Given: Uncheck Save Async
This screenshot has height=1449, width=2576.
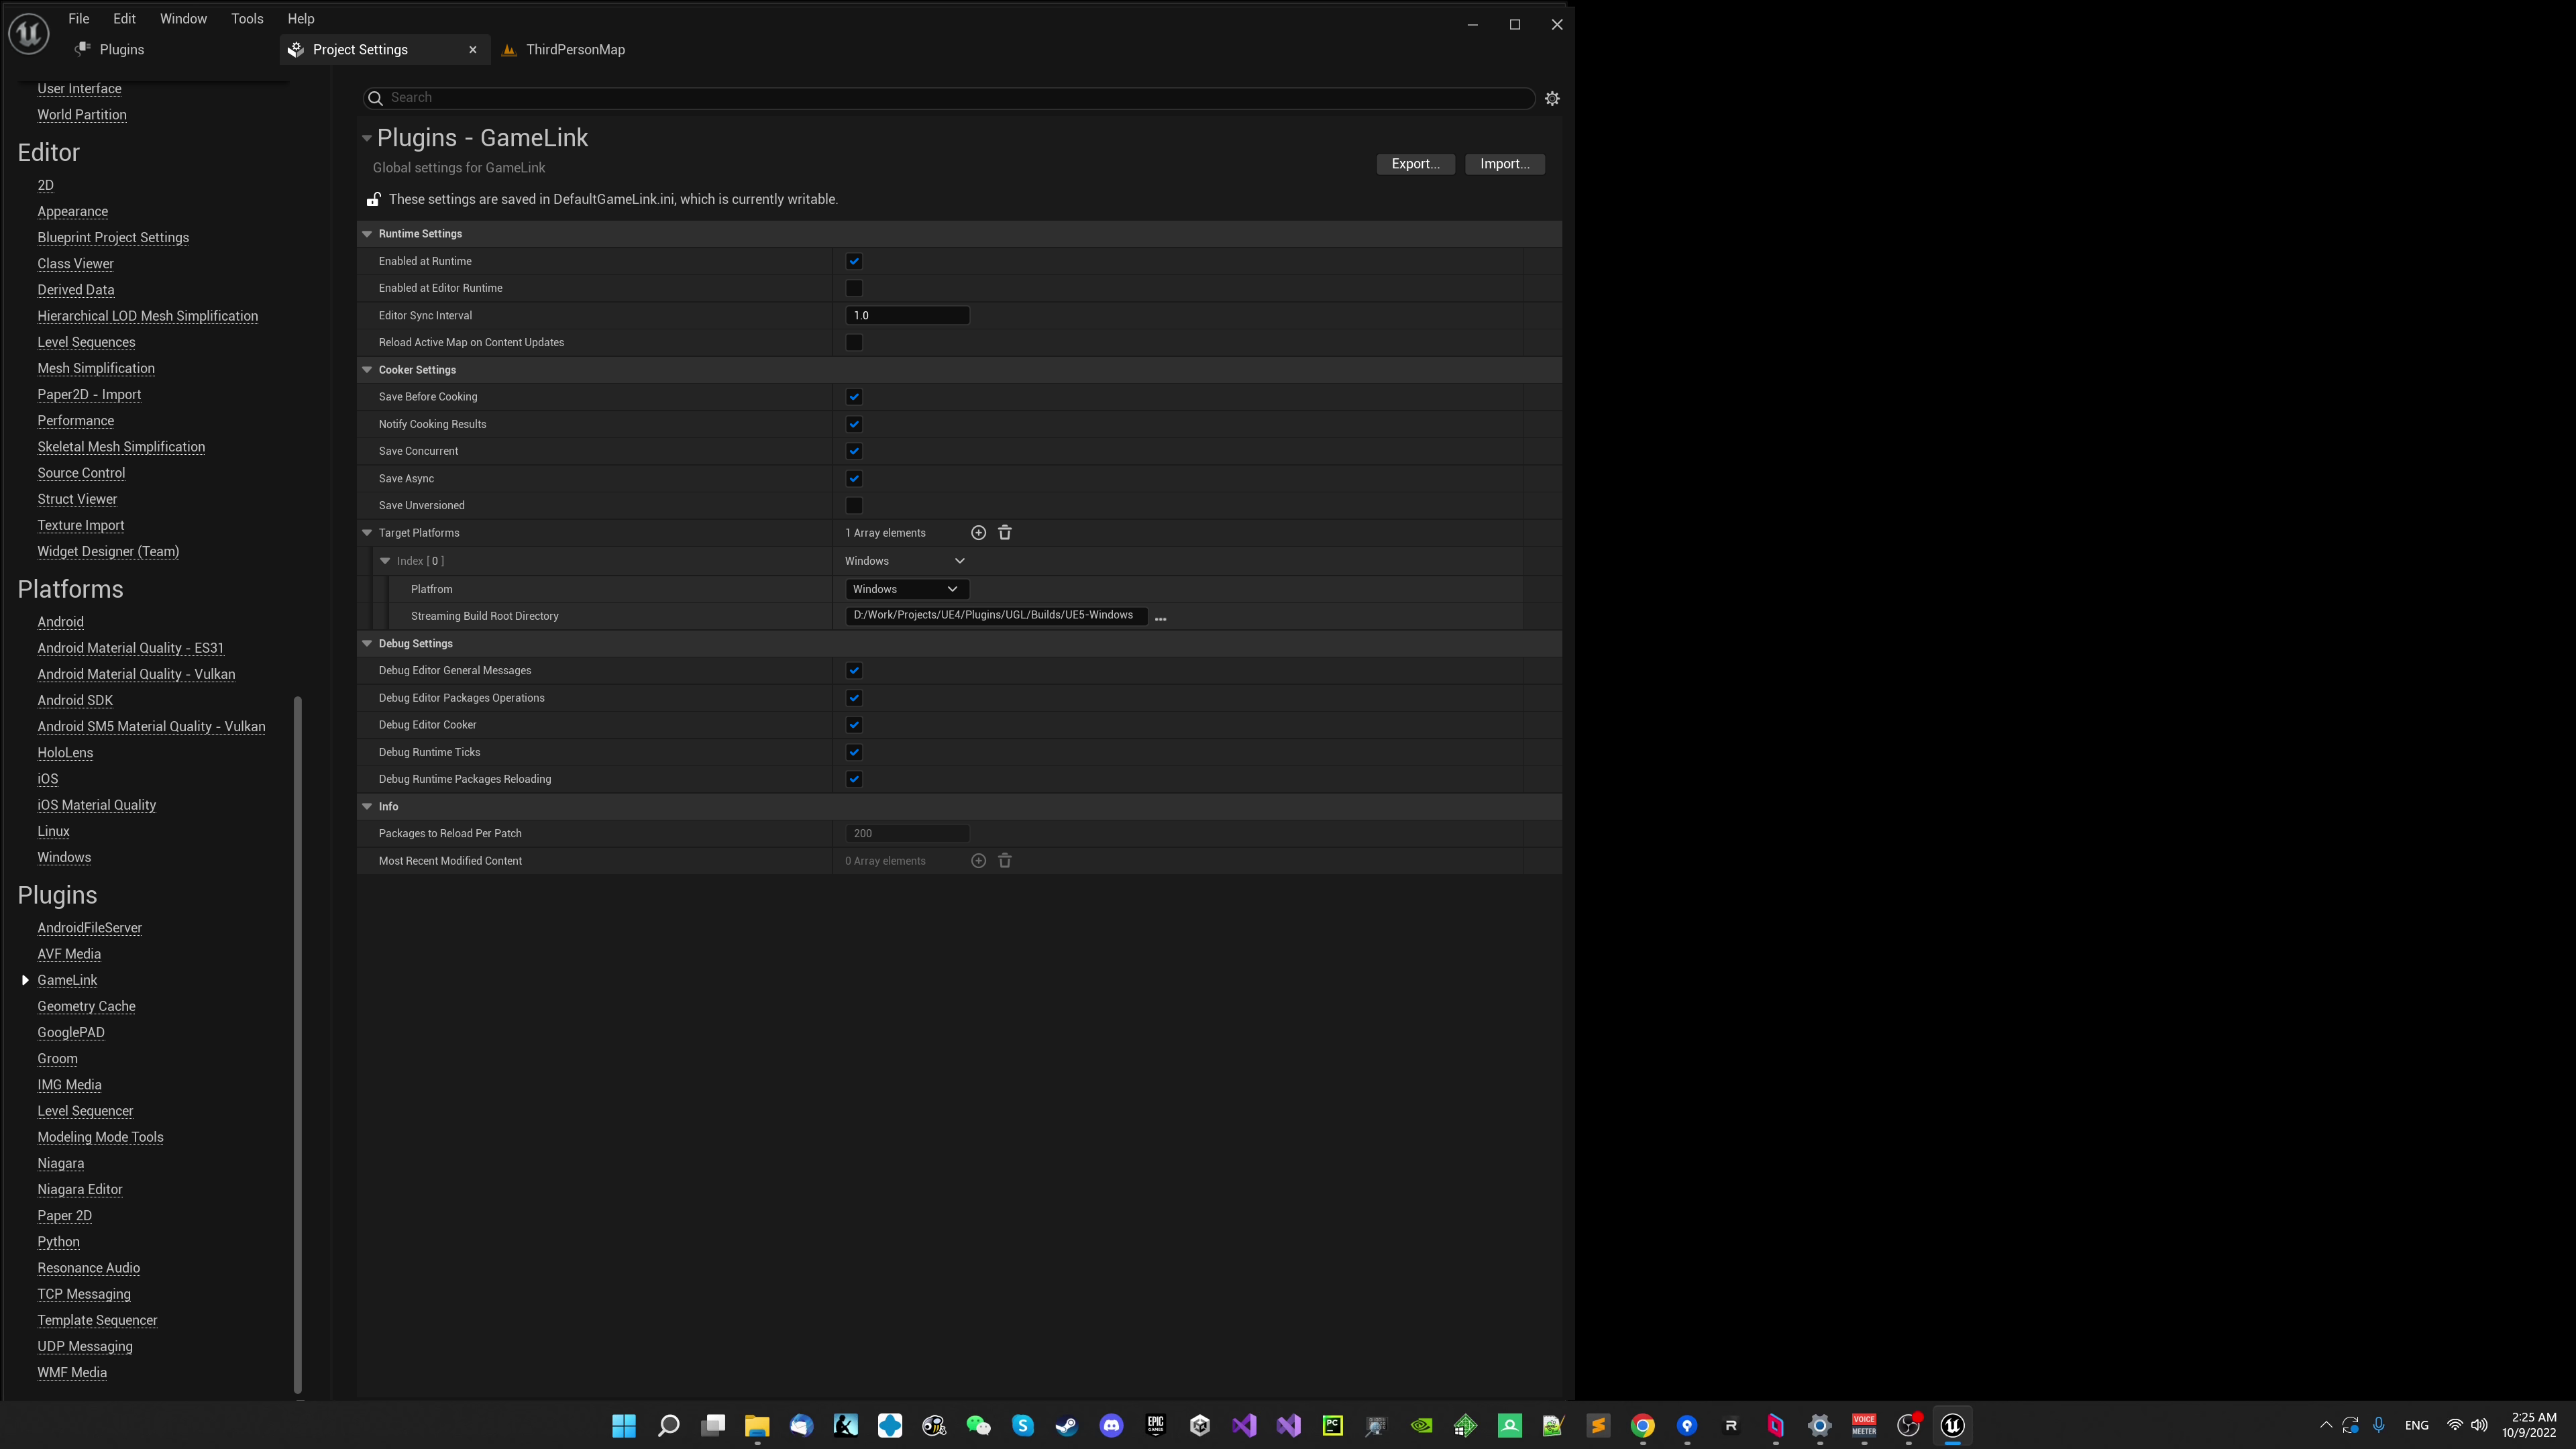Looking at the screenshot, I should [854, 478].
